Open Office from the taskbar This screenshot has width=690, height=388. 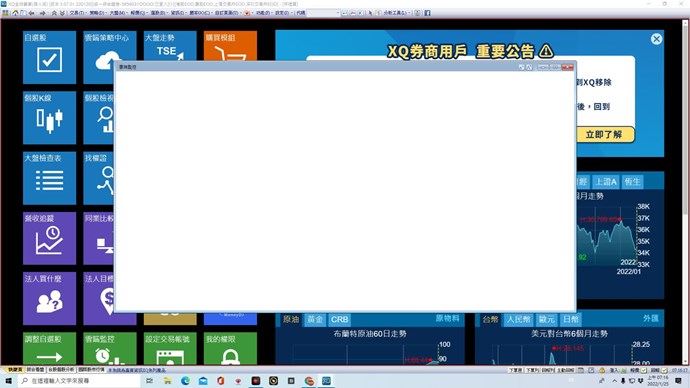coord(220,381)
